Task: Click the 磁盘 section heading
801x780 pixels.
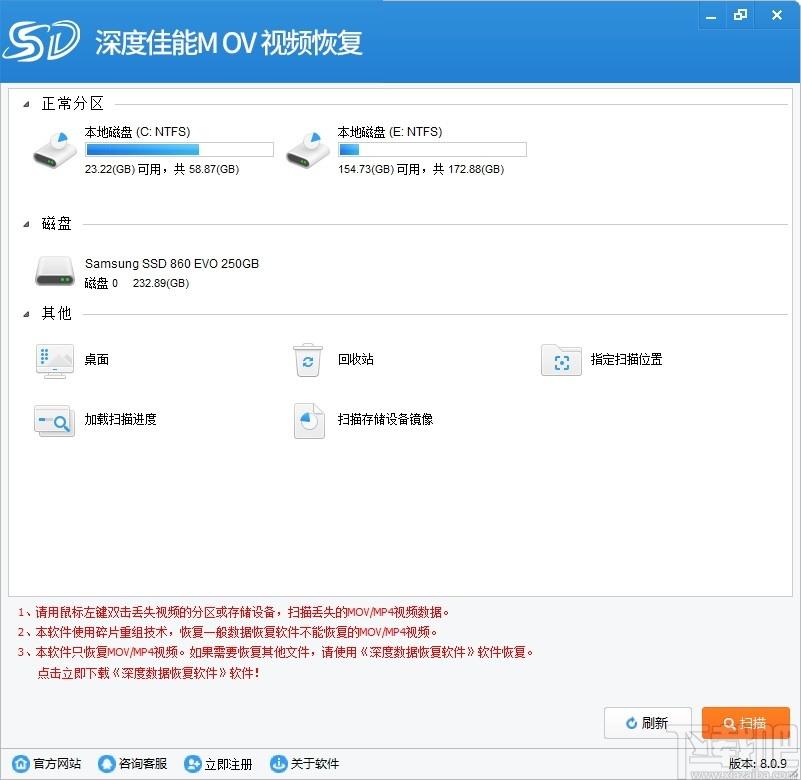Action: (x=57, y=224)
